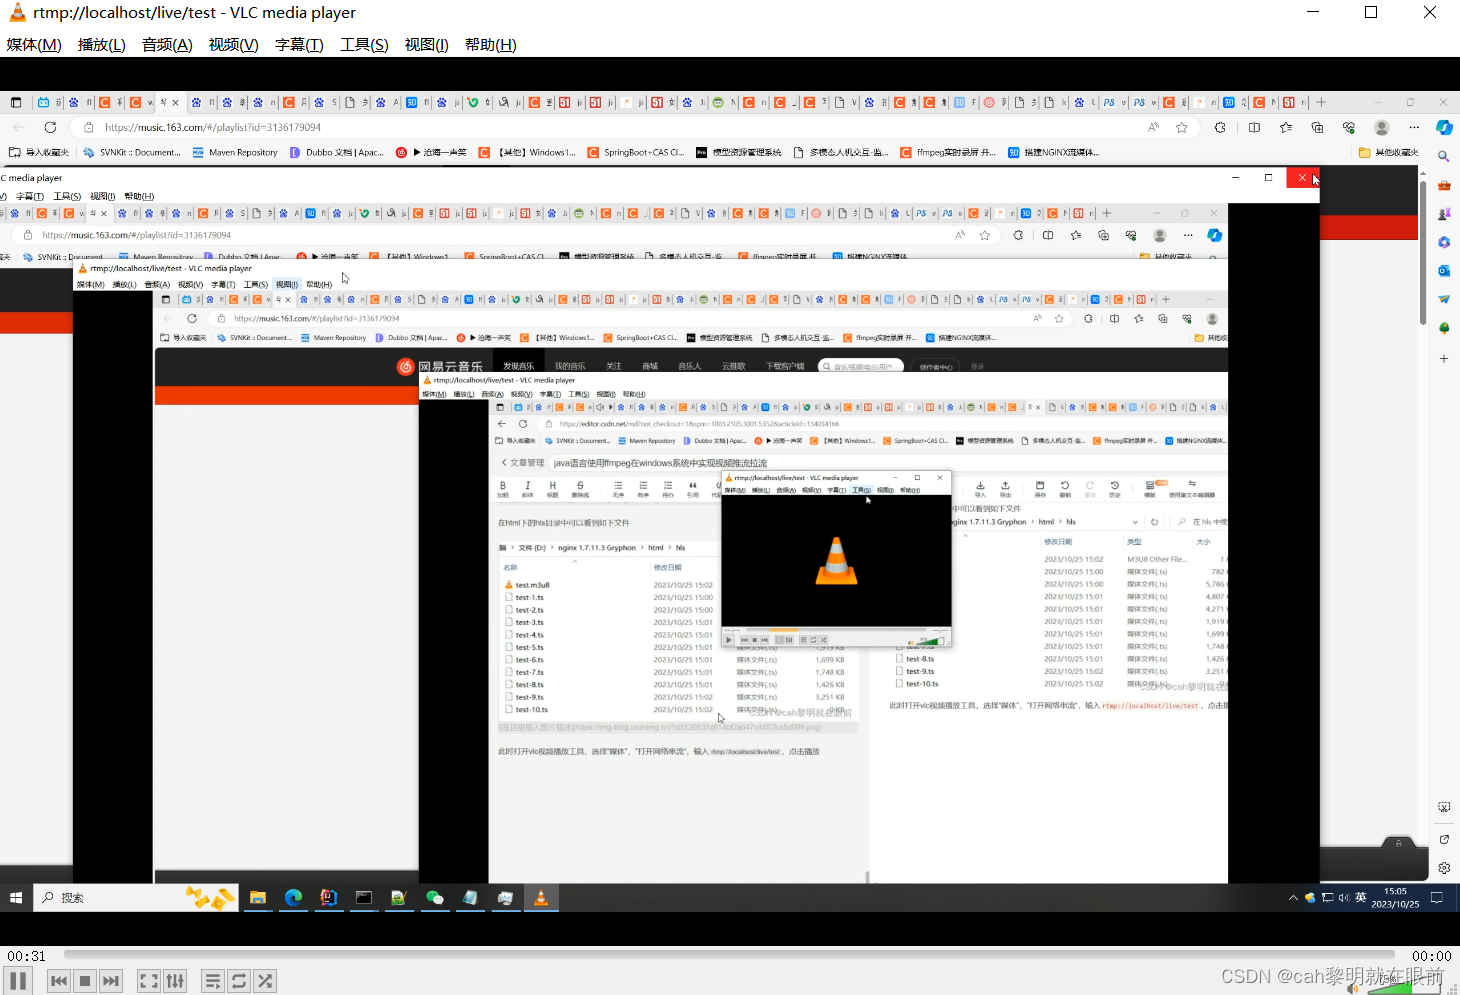This screenshot has height=995, width=1460.
Task: Maximize the VLC media player window
Action: click(x=1371, y=12)
